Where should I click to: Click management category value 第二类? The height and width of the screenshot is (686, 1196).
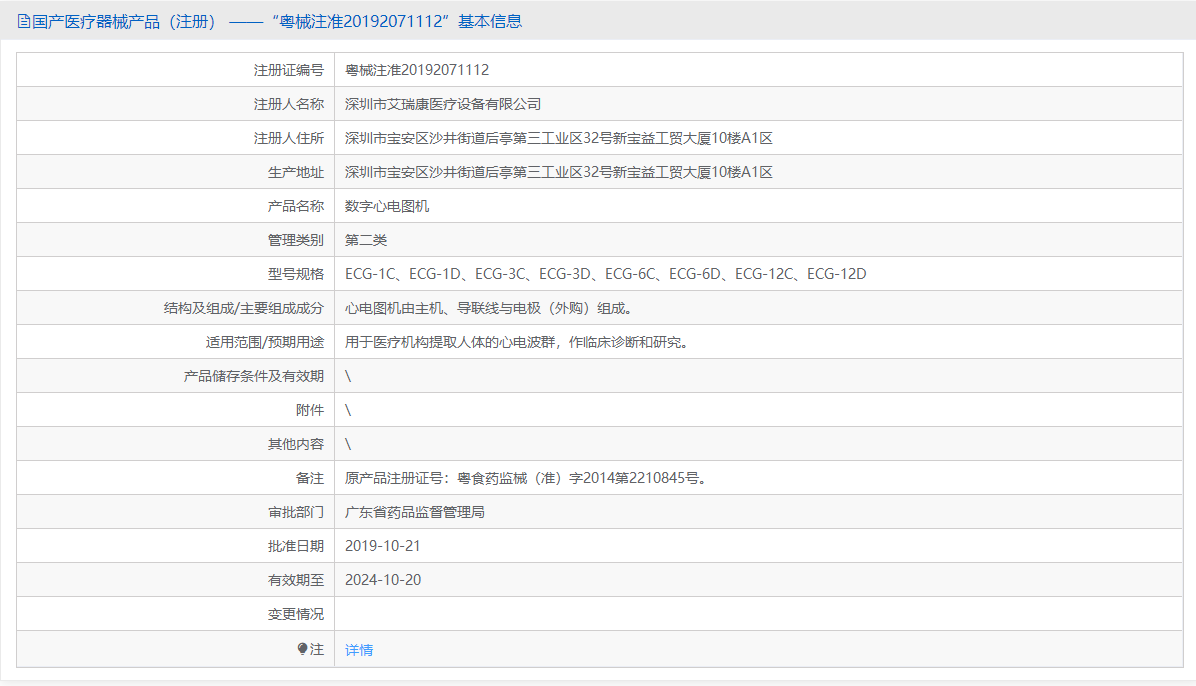pos(366,240)
